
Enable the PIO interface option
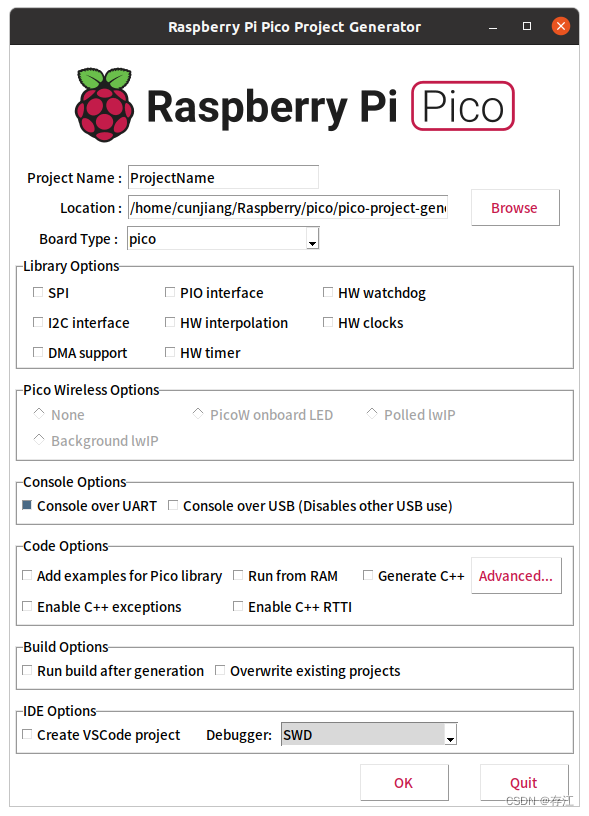tap(170, 292)
